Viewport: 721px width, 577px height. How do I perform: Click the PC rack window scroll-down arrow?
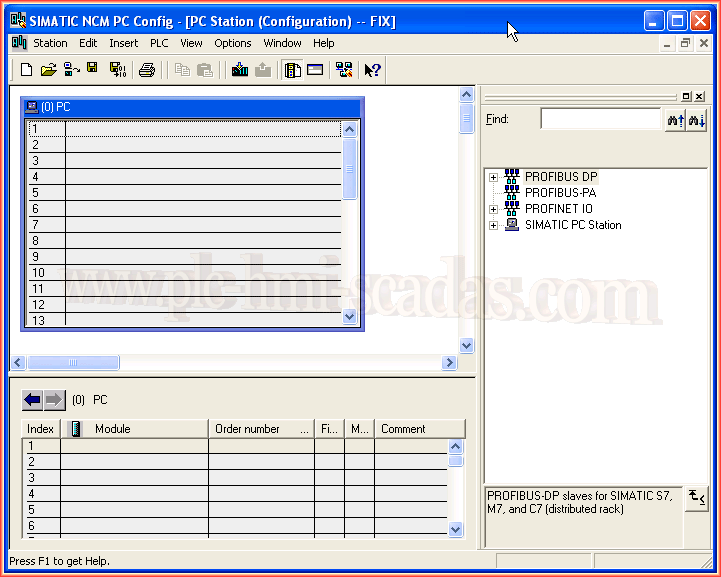pyautogui.click(x=349, y=316)
